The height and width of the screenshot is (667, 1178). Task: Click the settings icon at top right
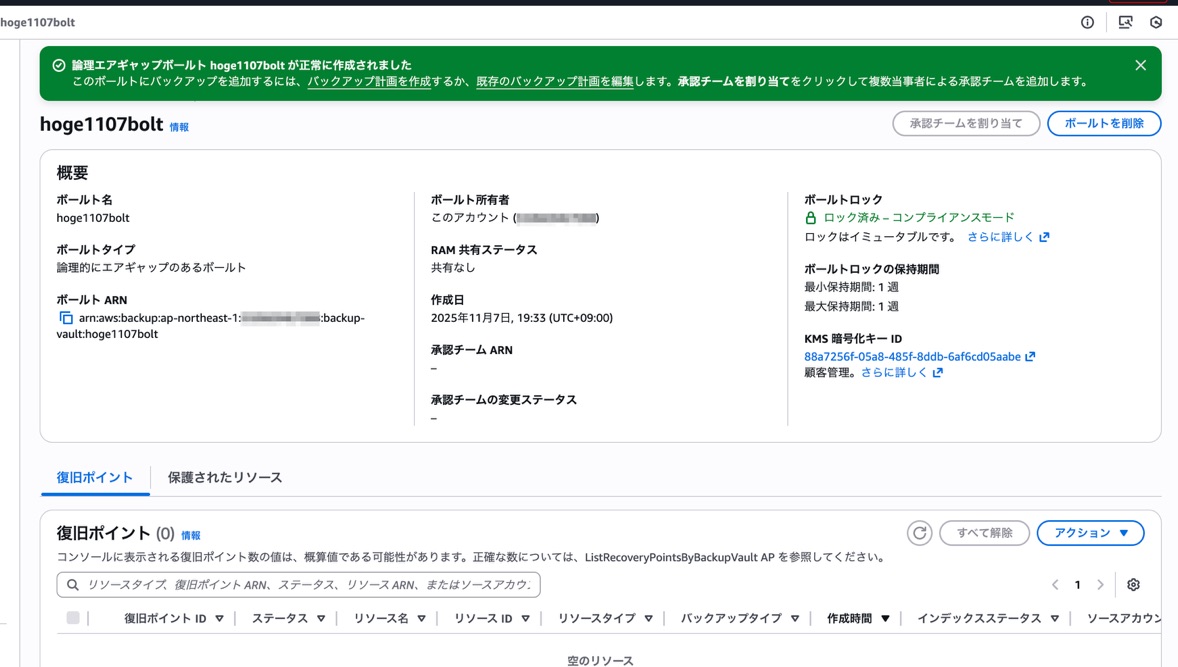pyautogui.click(x=1156, y=21)
